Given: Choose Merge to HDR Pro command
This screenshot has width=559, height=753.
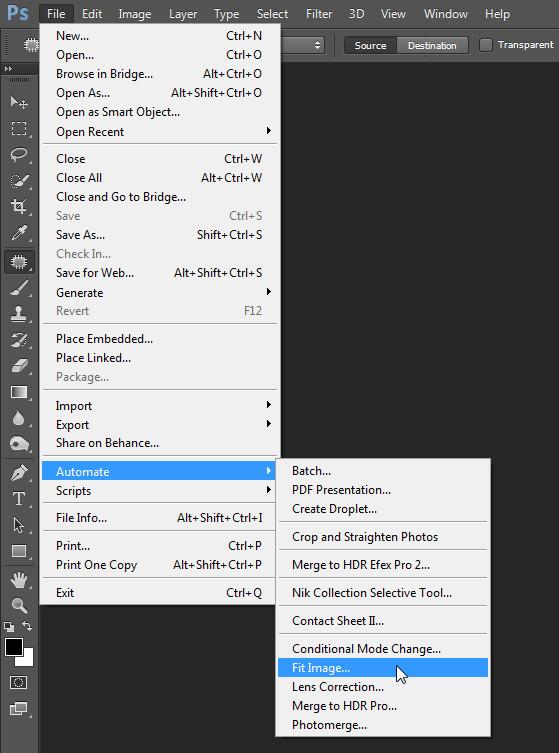Looking at the screenshot, I should 383,705.
